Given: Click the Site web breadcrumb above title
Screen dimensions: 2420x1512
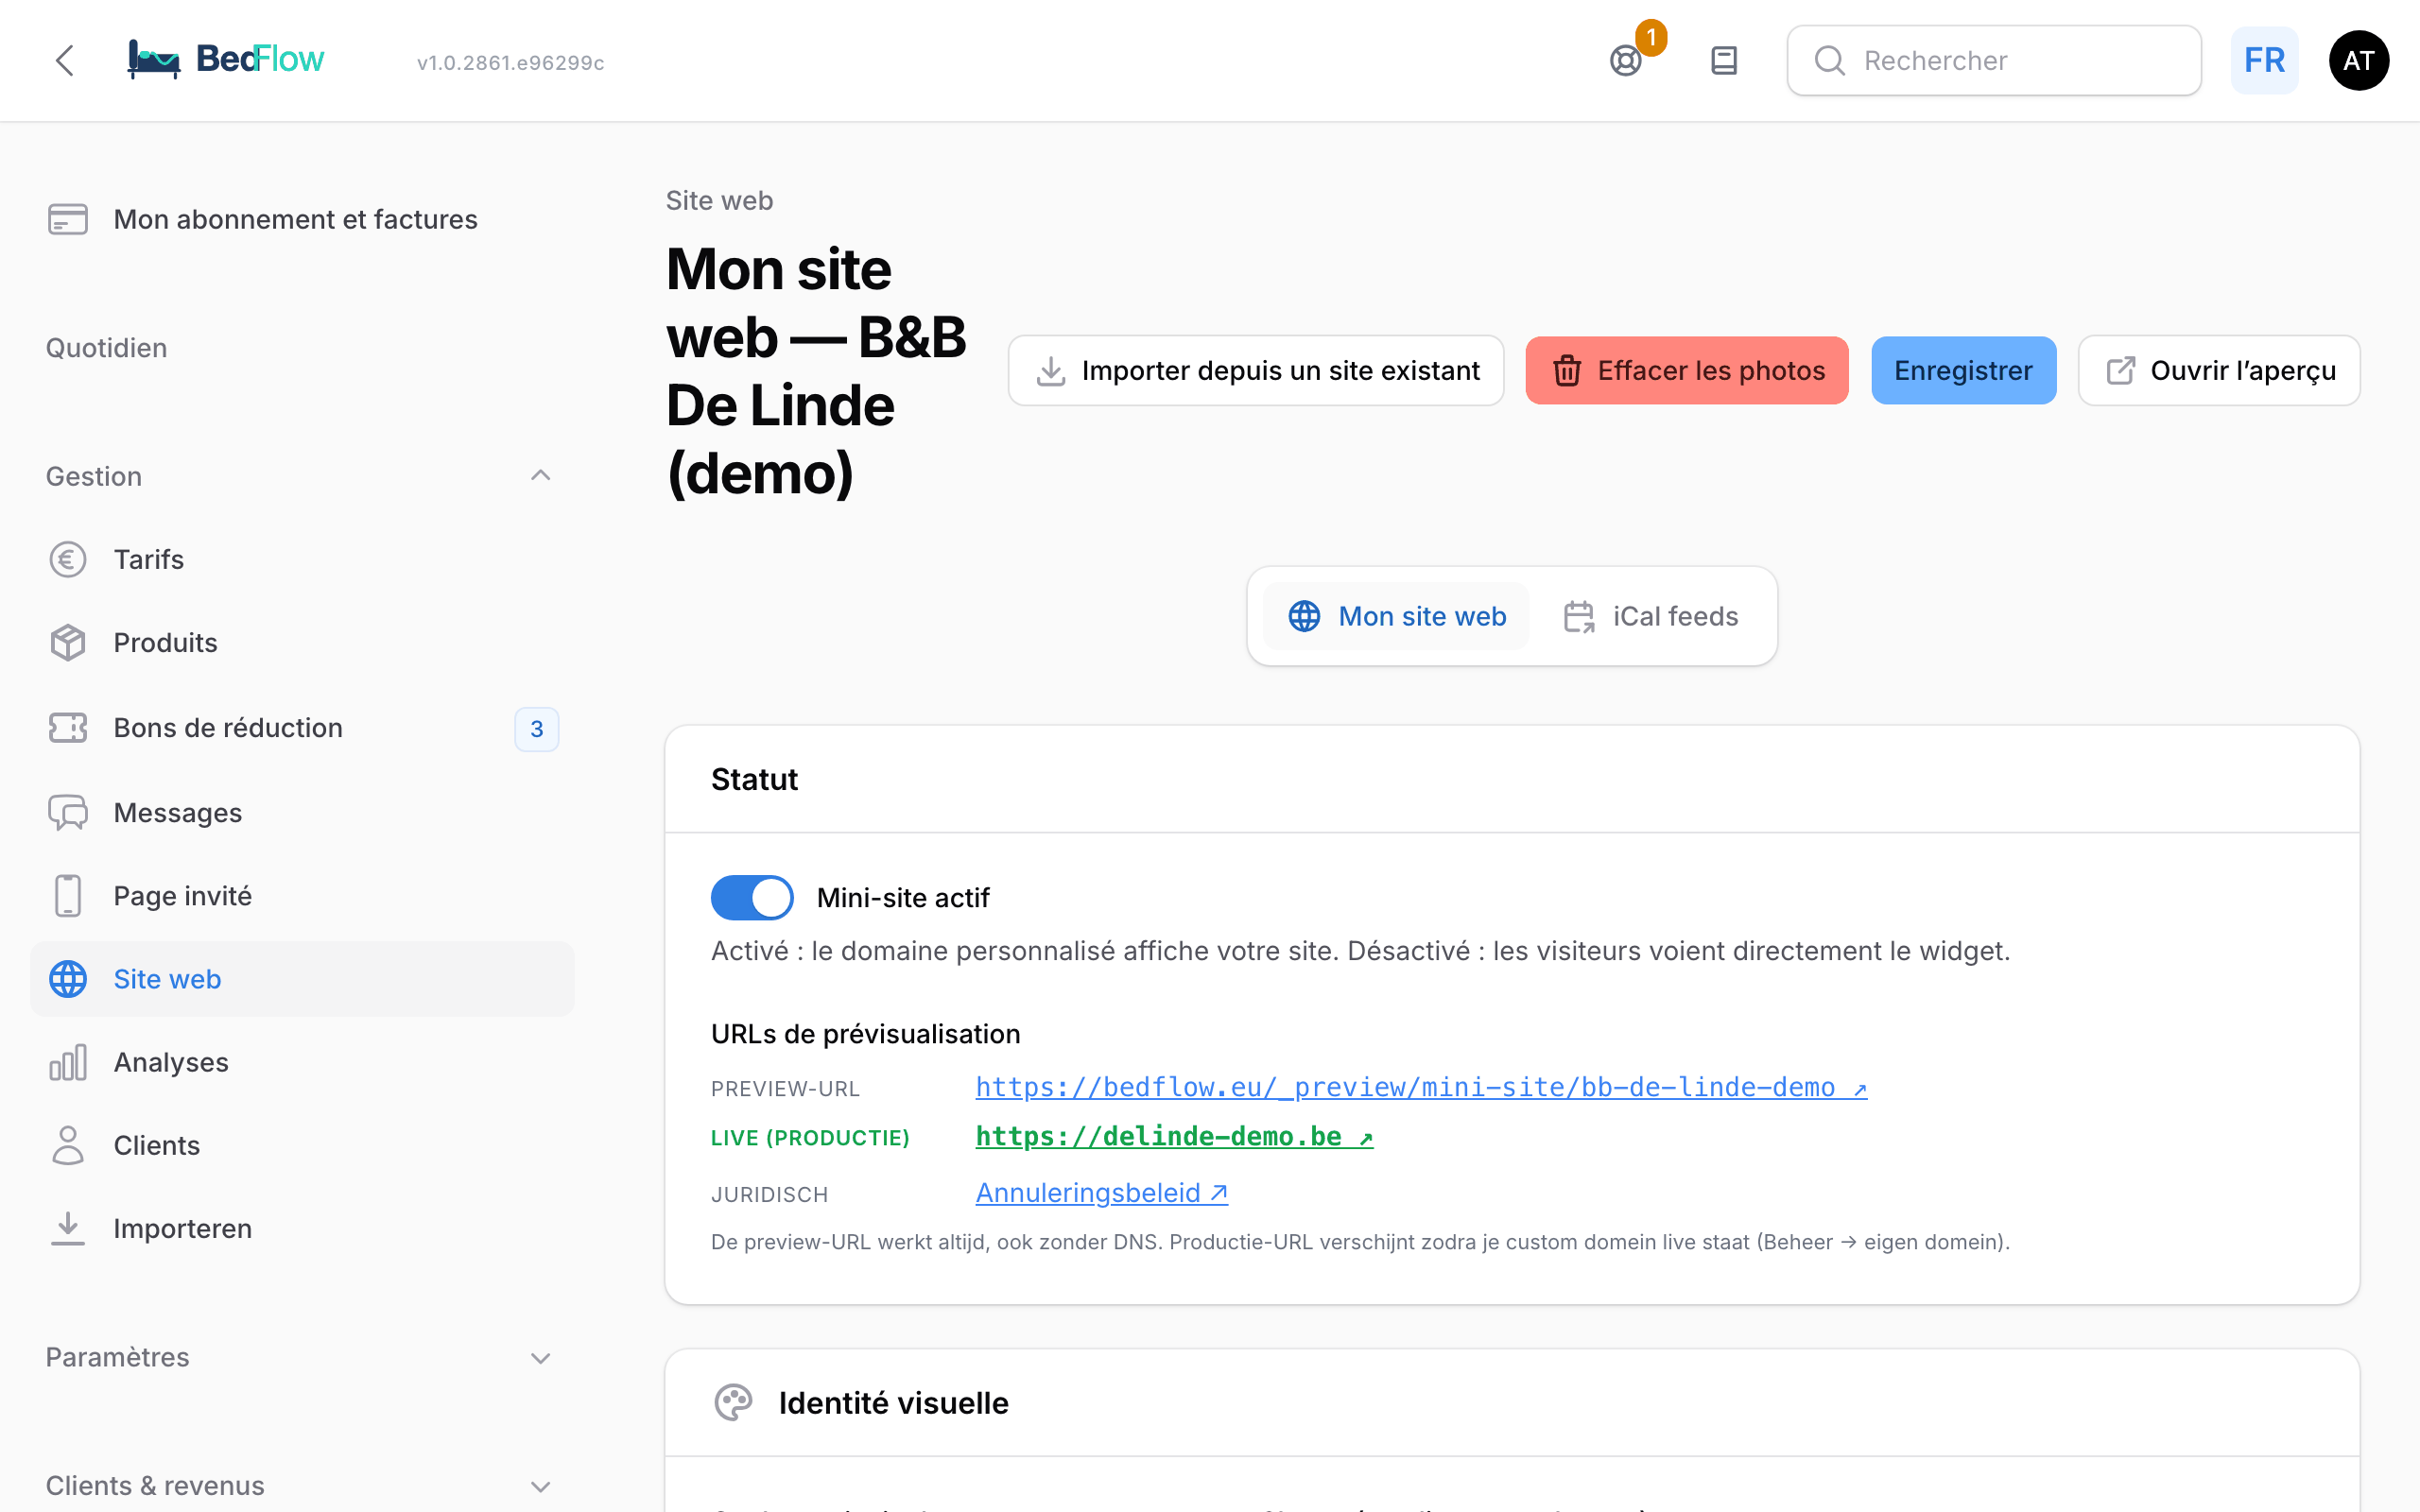Looking at the screenshot, I should coord(719,200).
